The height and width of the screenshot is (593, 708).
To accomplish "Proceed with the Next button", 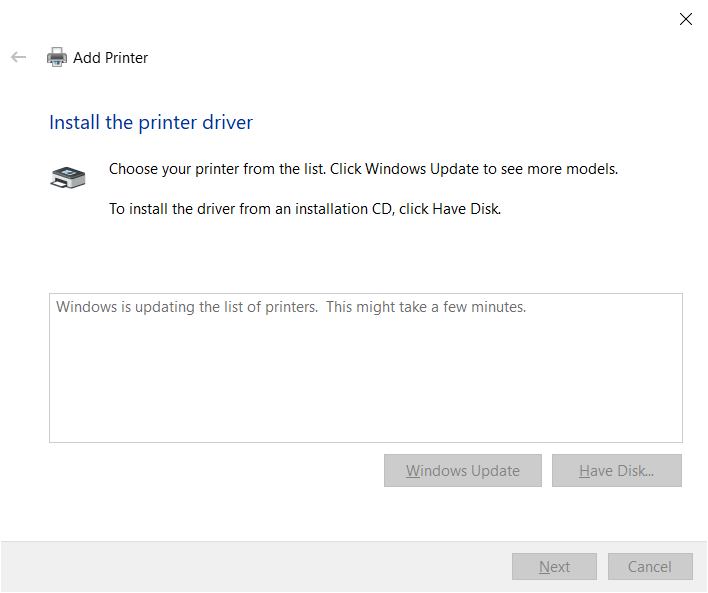I will point(554,566).
